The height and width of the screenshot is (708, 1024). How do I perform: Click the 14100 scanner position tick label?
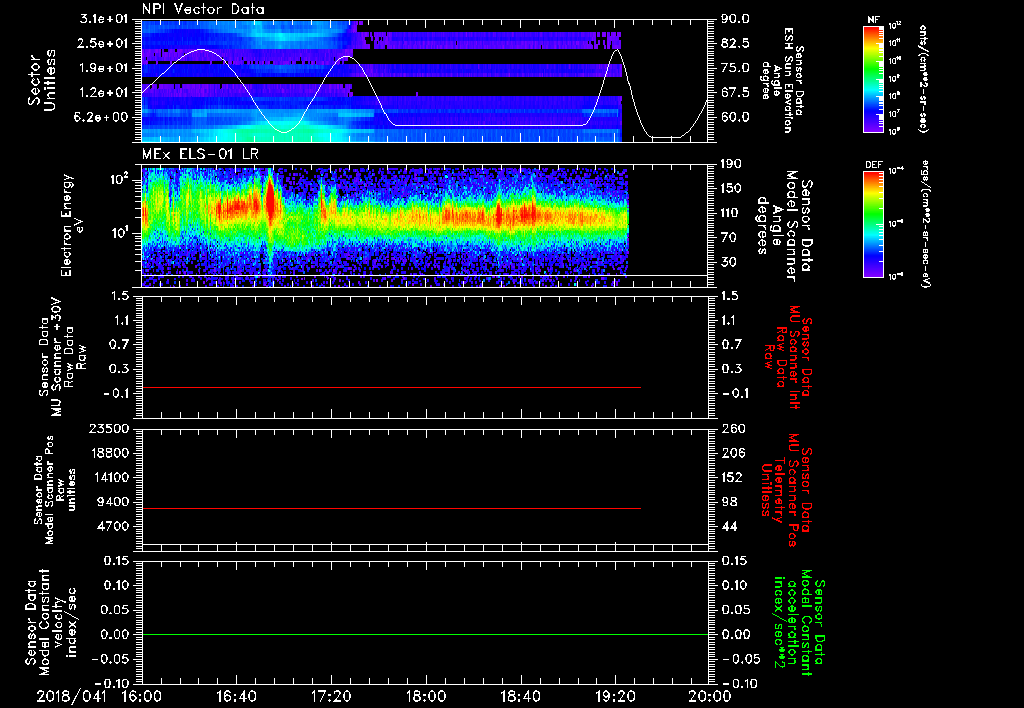[112, 477]
